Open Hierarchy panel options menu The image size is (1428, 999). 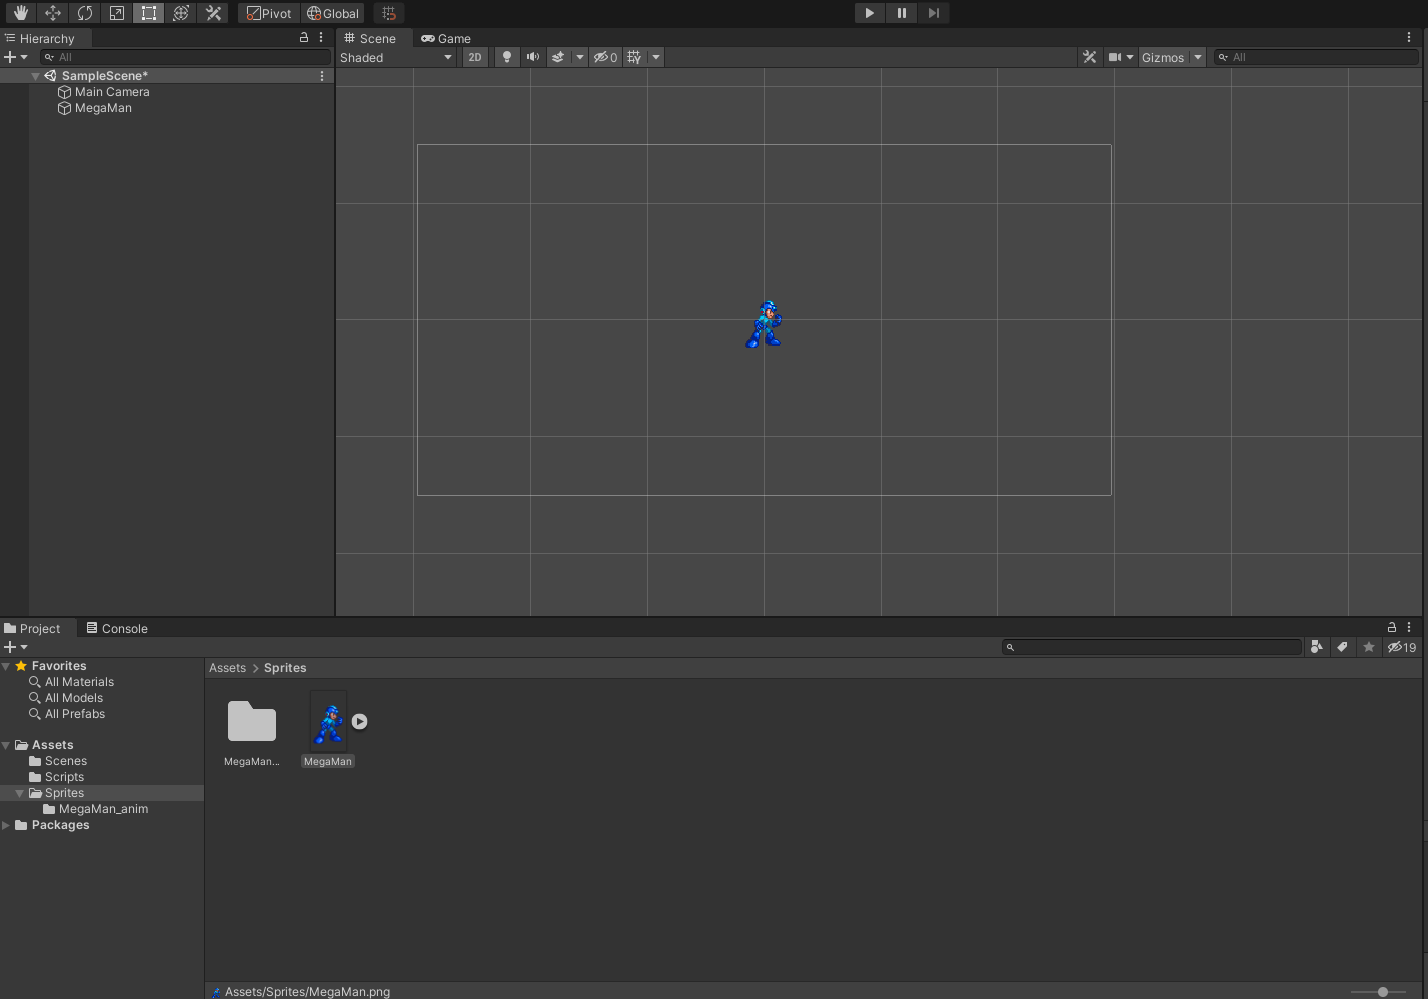pos(321,37)
